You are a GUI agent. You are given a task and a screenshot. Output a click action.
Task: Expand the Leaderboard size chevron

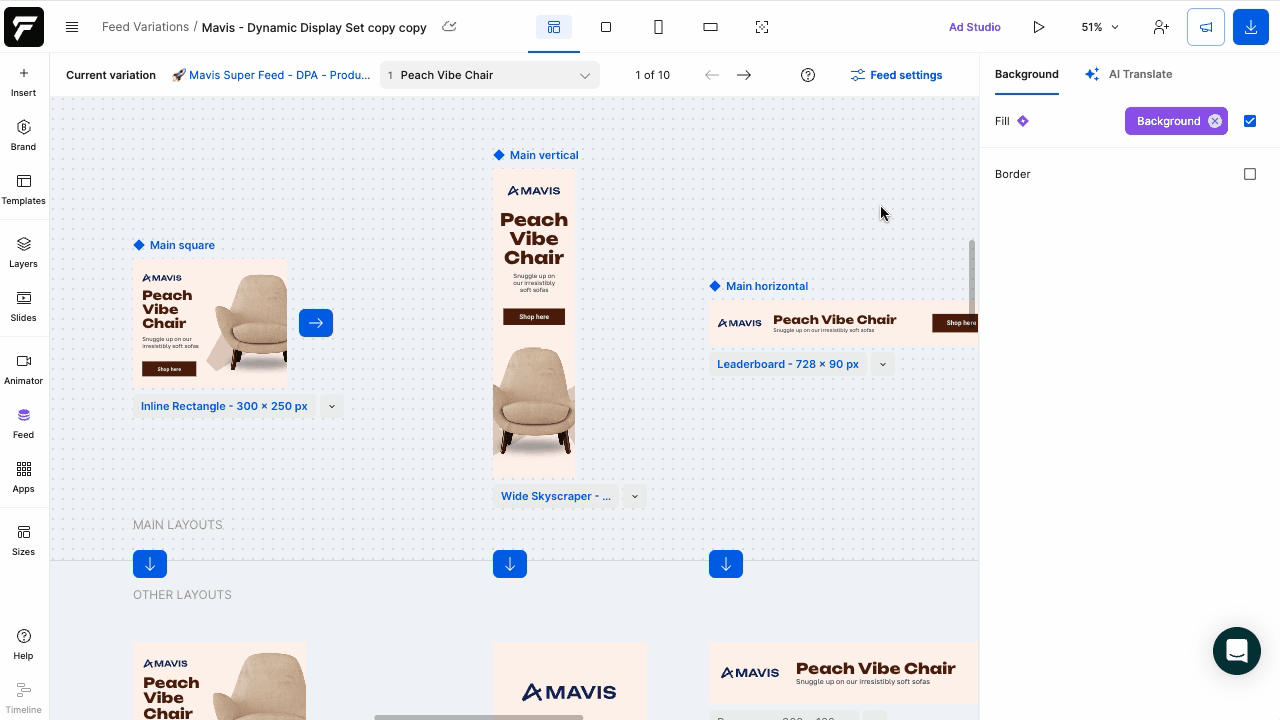[x=882, y=364]
